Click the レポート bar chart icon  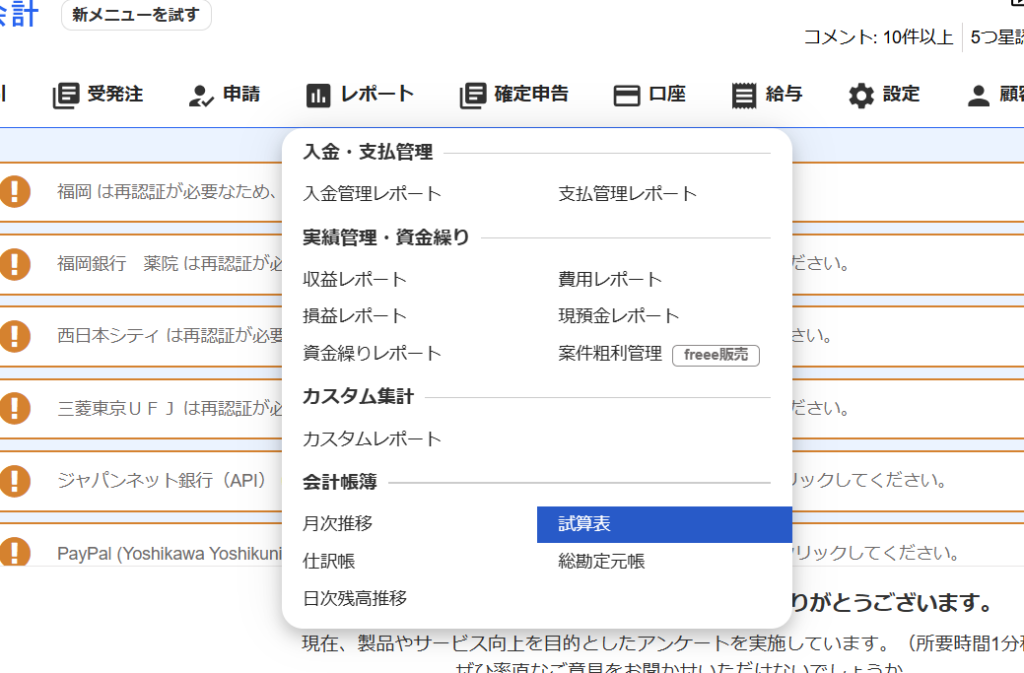318,95
